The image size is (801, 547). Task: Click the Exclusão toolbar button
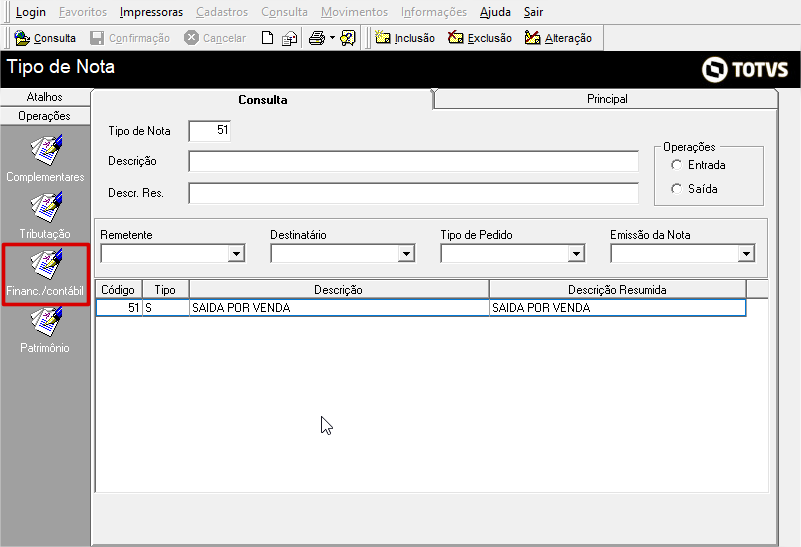[x=480, y=38]
